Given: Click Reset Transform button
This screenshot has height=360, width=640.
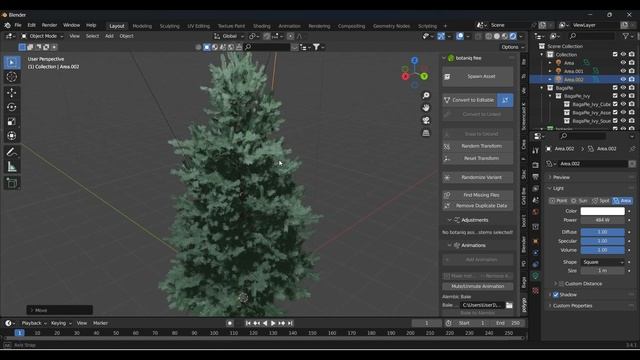Looking at the screenshot, I should coord(478,158).
